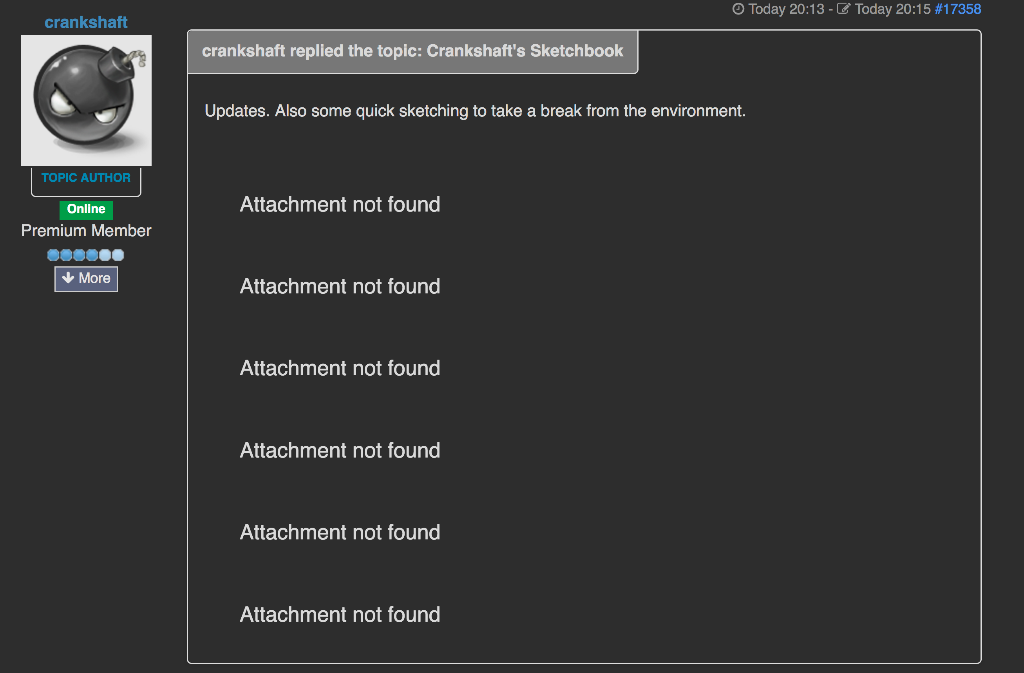
Task: Click the second Attachment not found placeholder
Action: coord(340,286)
